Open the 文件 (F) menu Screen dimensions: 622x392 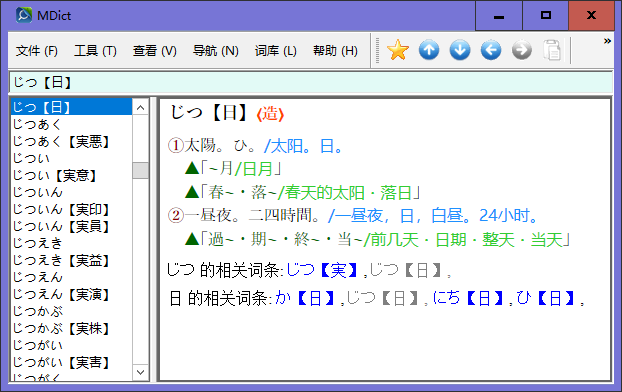point(36,51)
